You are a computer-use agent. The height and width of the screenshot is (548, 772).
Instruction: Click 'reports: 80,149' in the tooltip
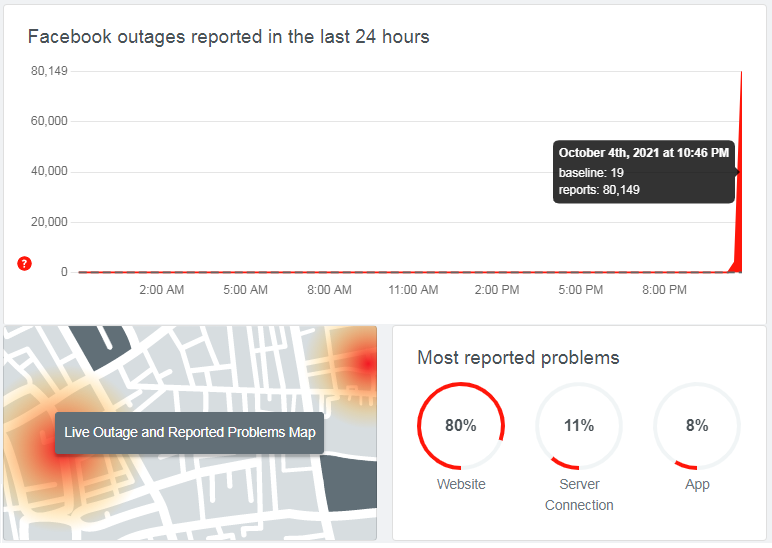(x=599, y=190)
